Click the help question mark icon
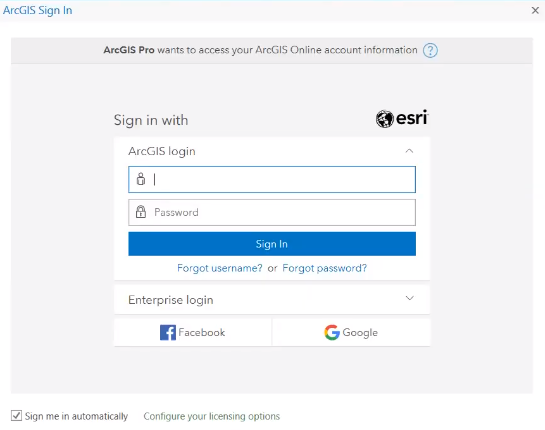 pyautogui.click(x=430, y=50)
